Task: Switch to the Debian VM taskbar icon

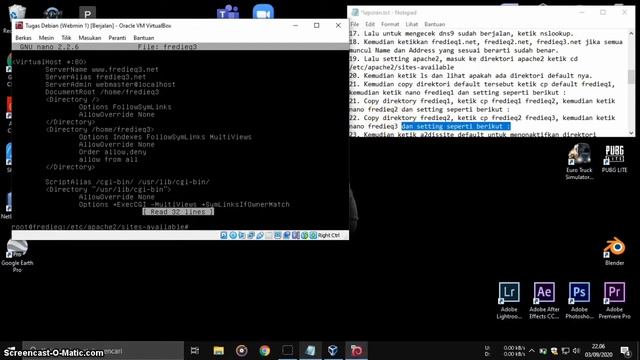Action: pyautogui.click(x=356, y=351)
